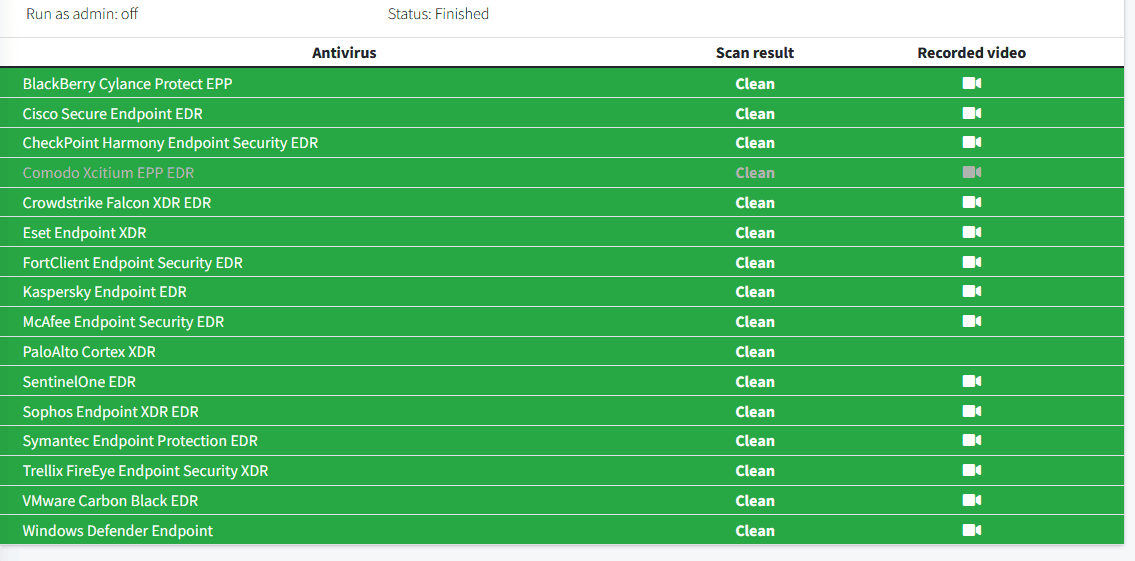The width and height of the screenshot is (1135, 561).
Task: Open Windows Defender Endpoint video recording
Action: [x=971, y=531]
